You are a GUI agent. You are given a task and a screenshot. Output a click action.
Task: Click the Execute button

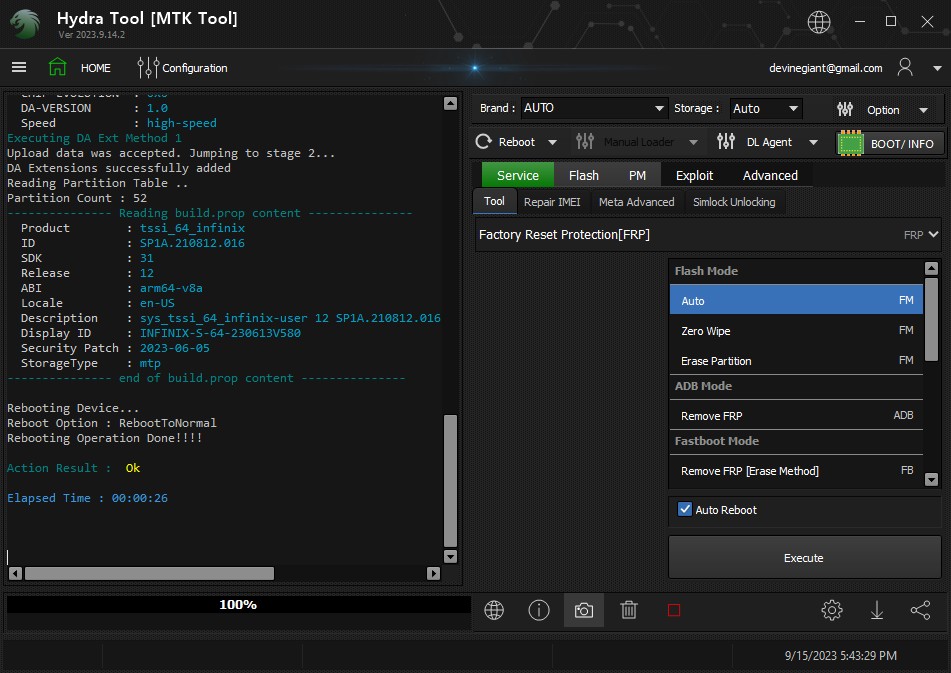pos(804,558)
